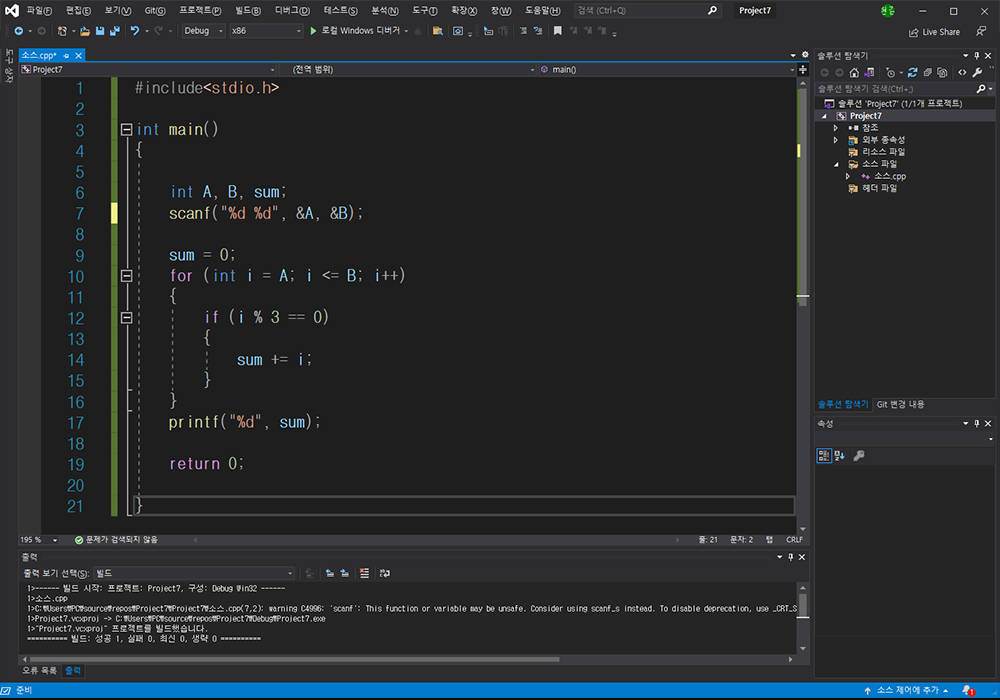Click the sync with active document icon
1000x700 pixels.
click(913, 73)
